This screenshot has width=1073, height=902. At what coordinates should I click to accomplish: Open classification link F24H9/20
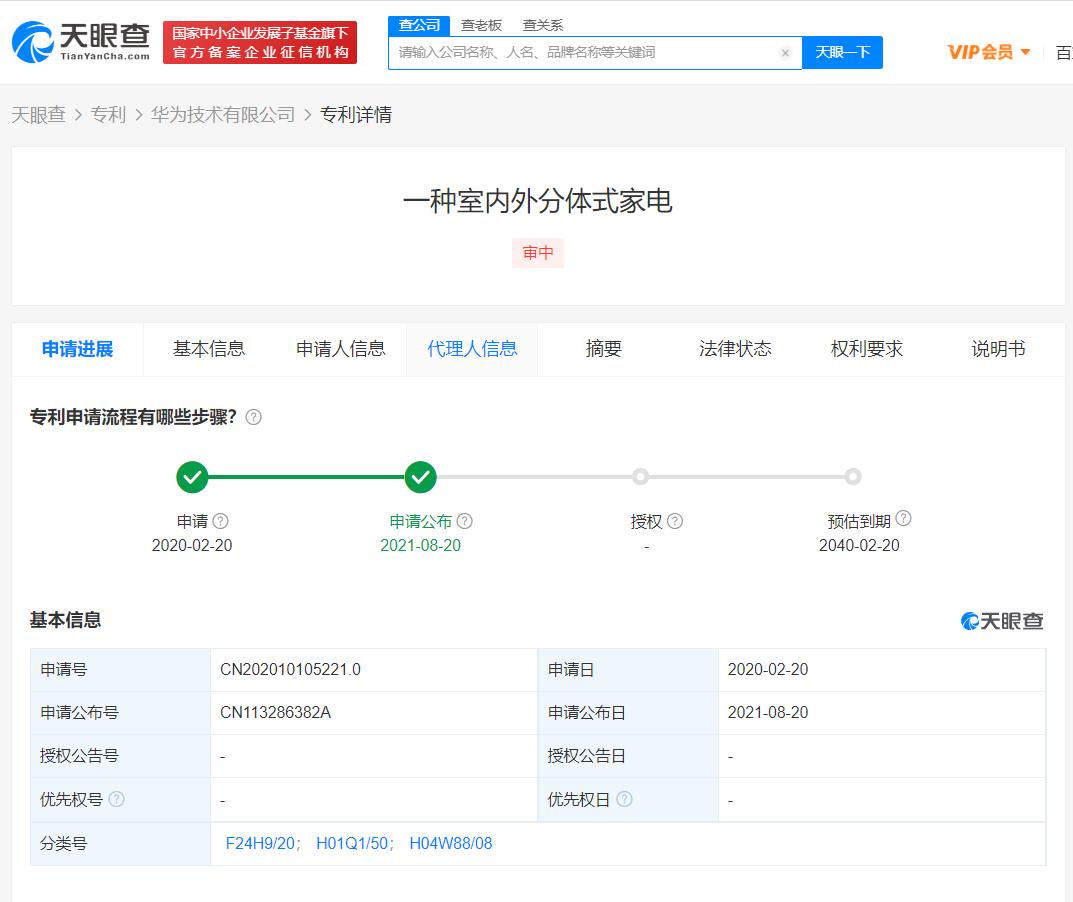tap(261, 843)
